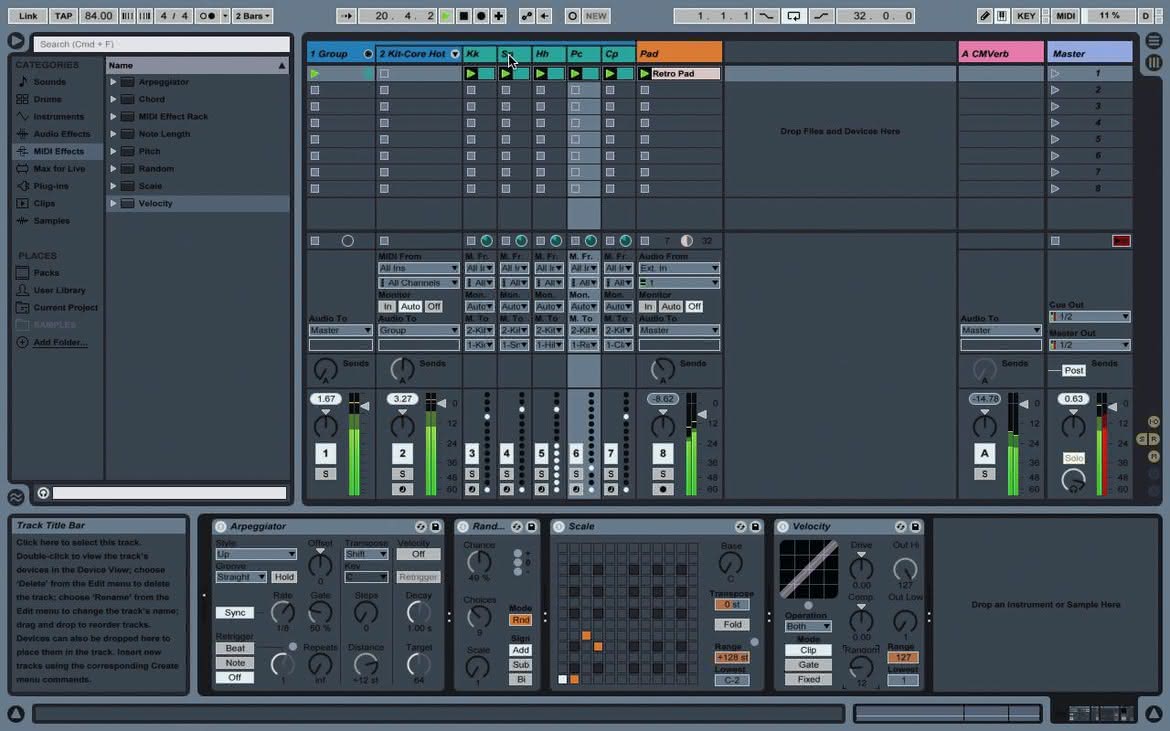The image size is (1170, 731).
Task: Turn on the metronome
Action: coord(207,16)
